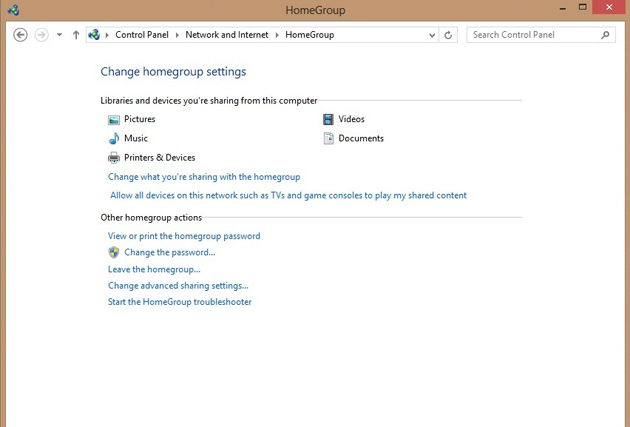Click the Printers & Devices icon
Image resolution: width=630 pixels, height=427 pixels.
click(114, 158)
